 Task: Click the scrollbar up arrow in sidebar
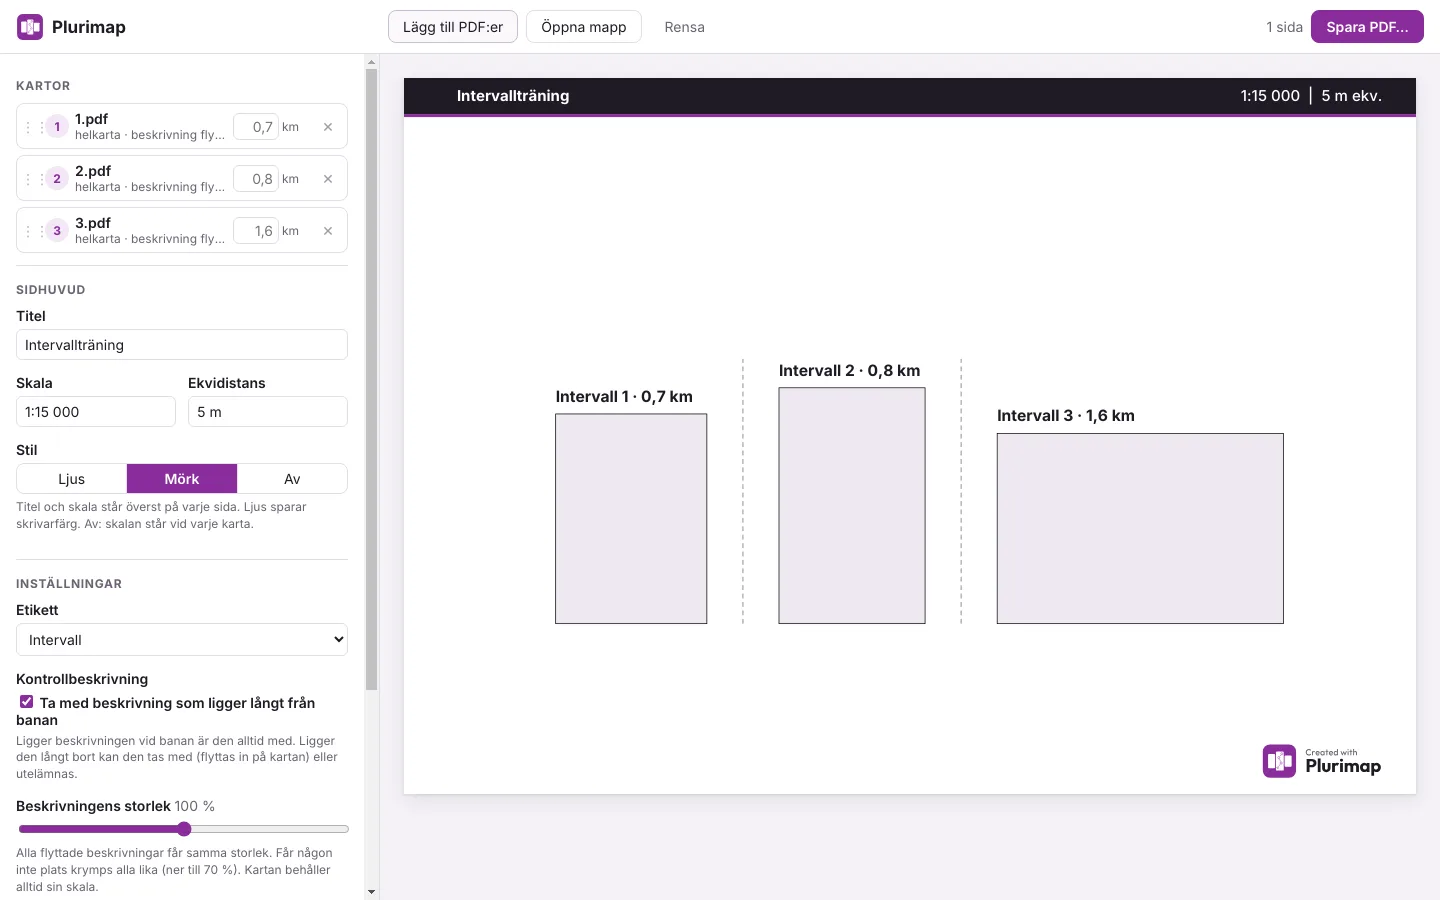click(x=372, y=62)
